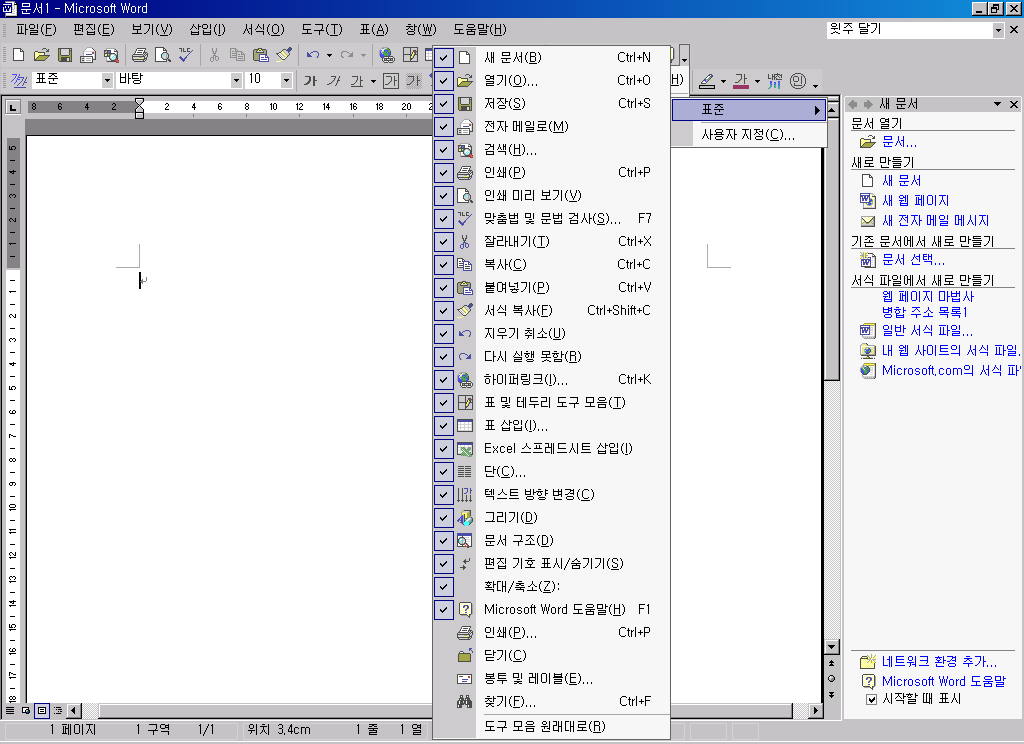Screen dimensions: 1024x744
Task: Click the font color 가 button
Action: [741, 80]
